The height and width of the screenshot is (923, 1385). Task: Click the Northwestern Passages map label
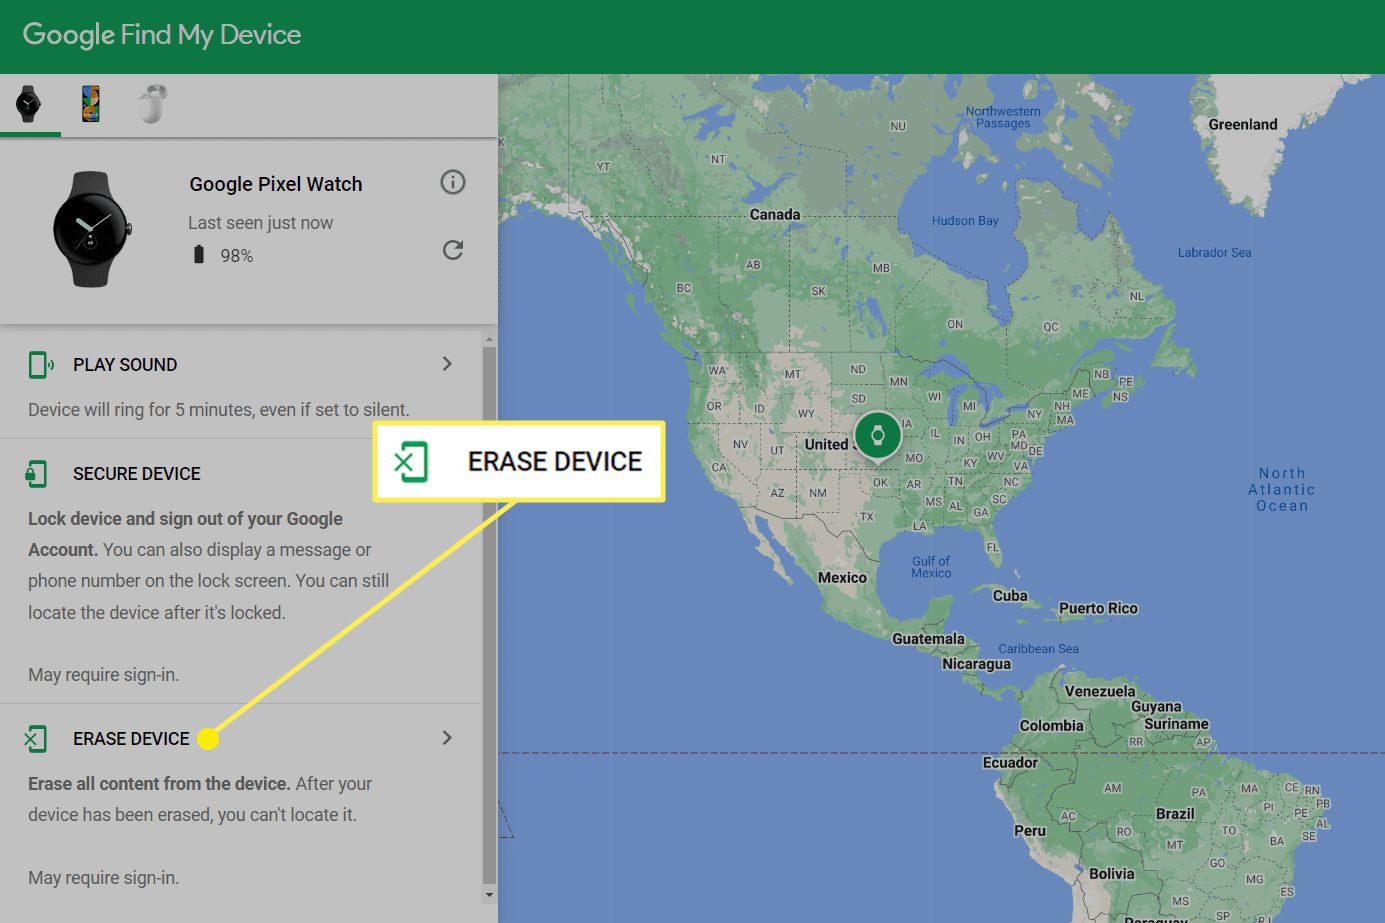[x=1003, y=118]
